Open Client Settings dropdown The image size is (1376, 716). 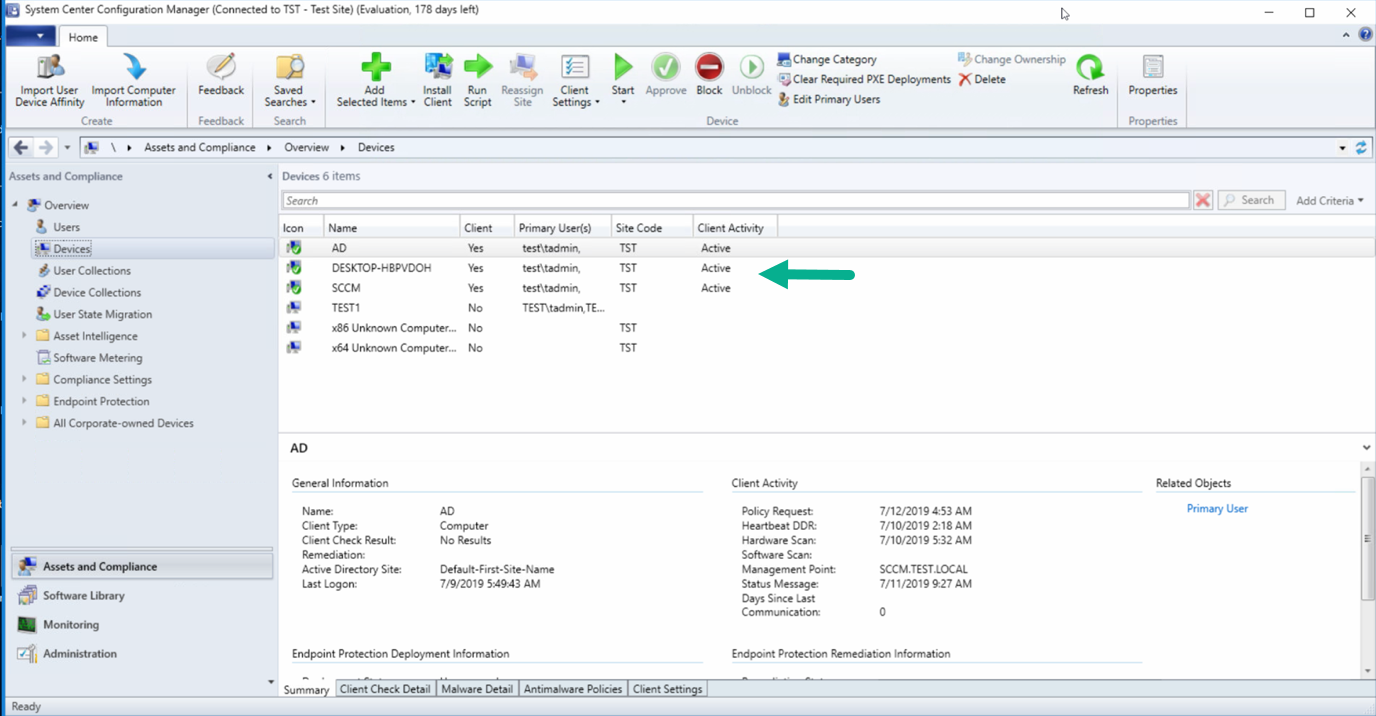[x=575, y=82]
